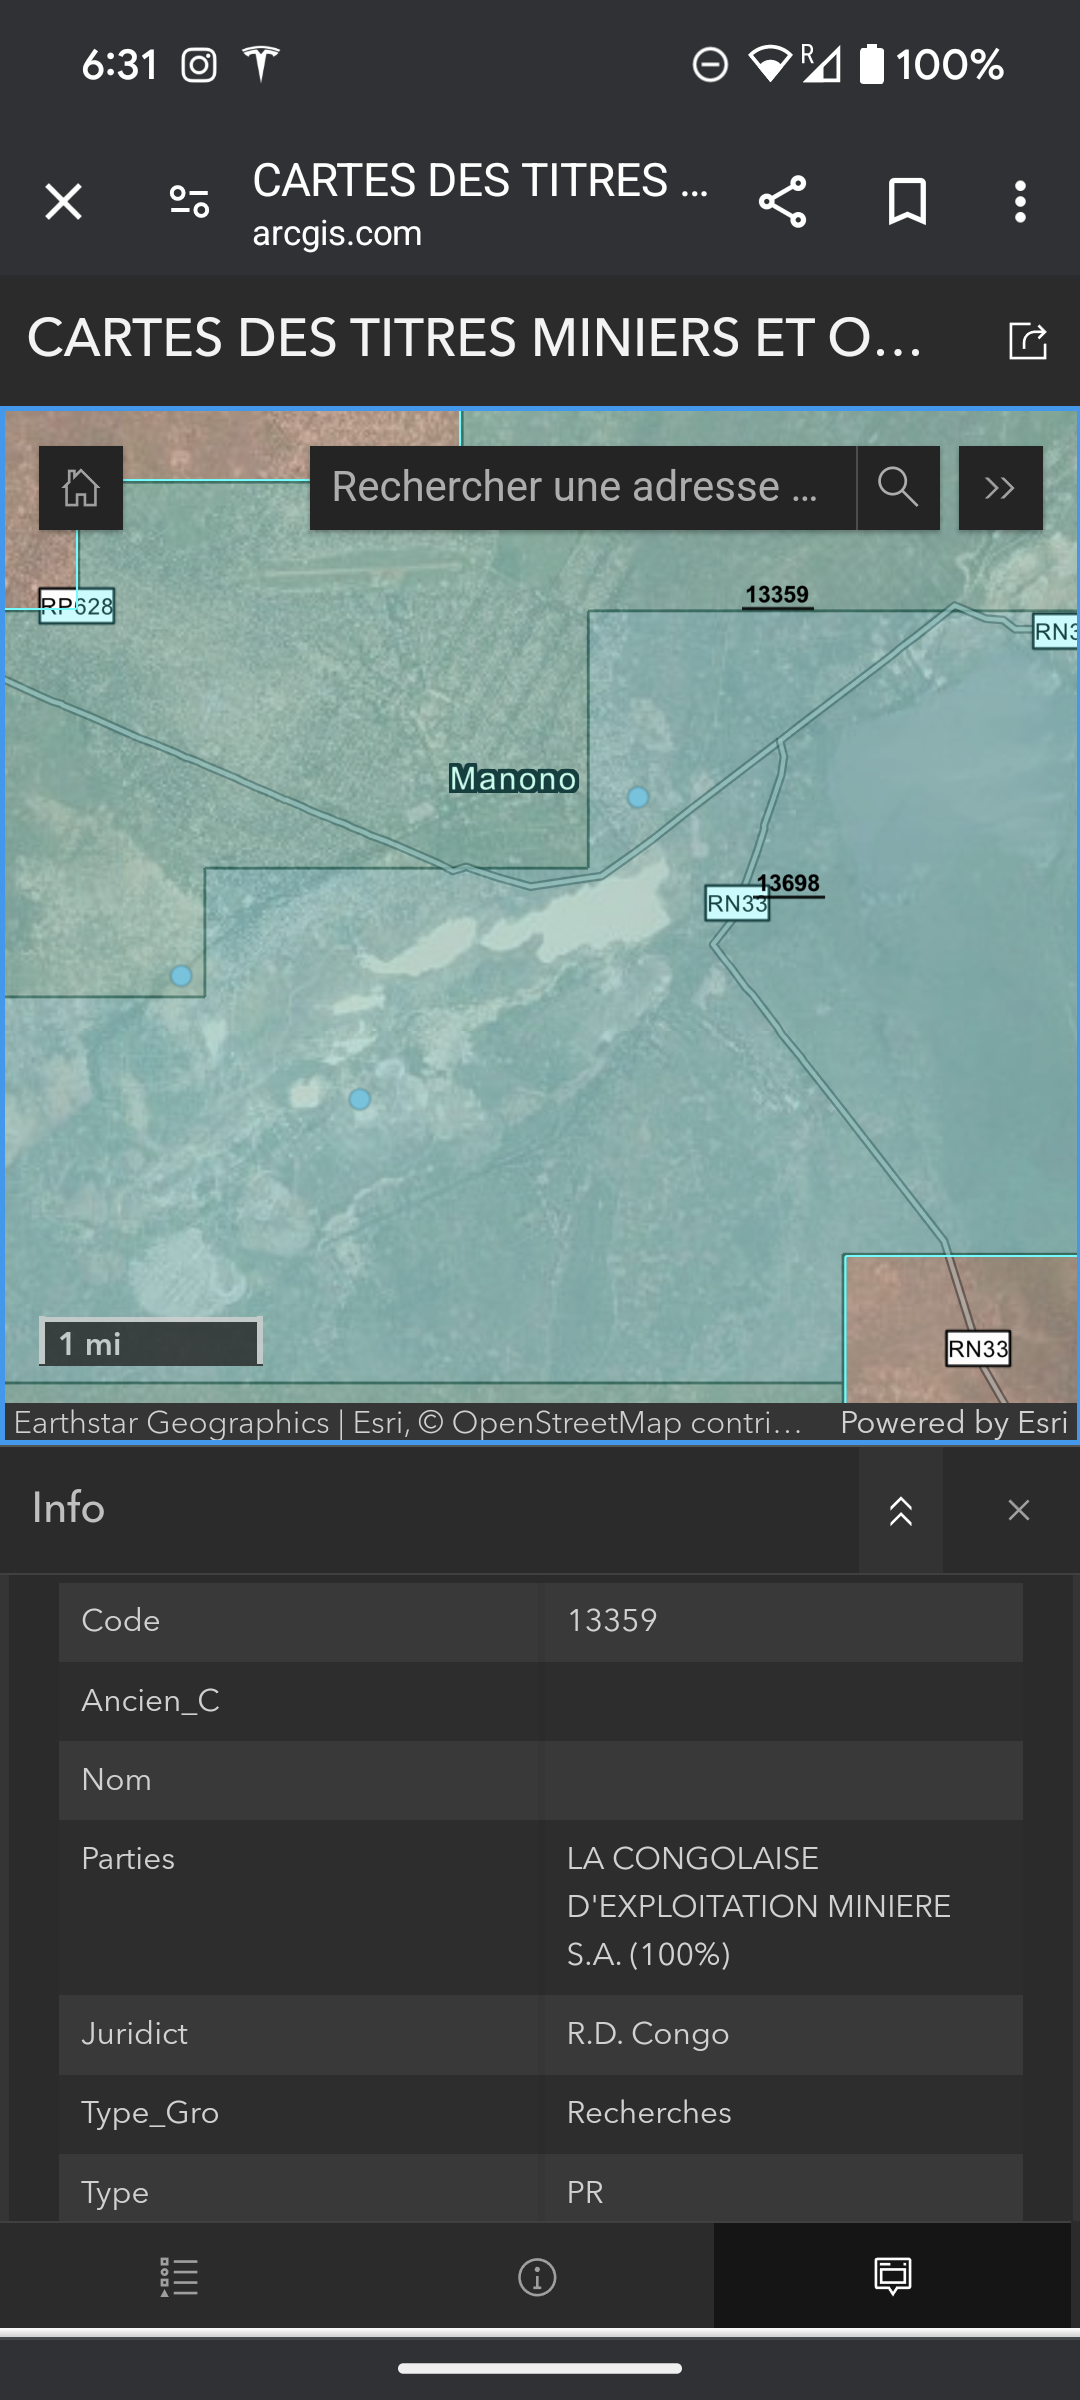Select the popup info panel tab

point(892,2277)
